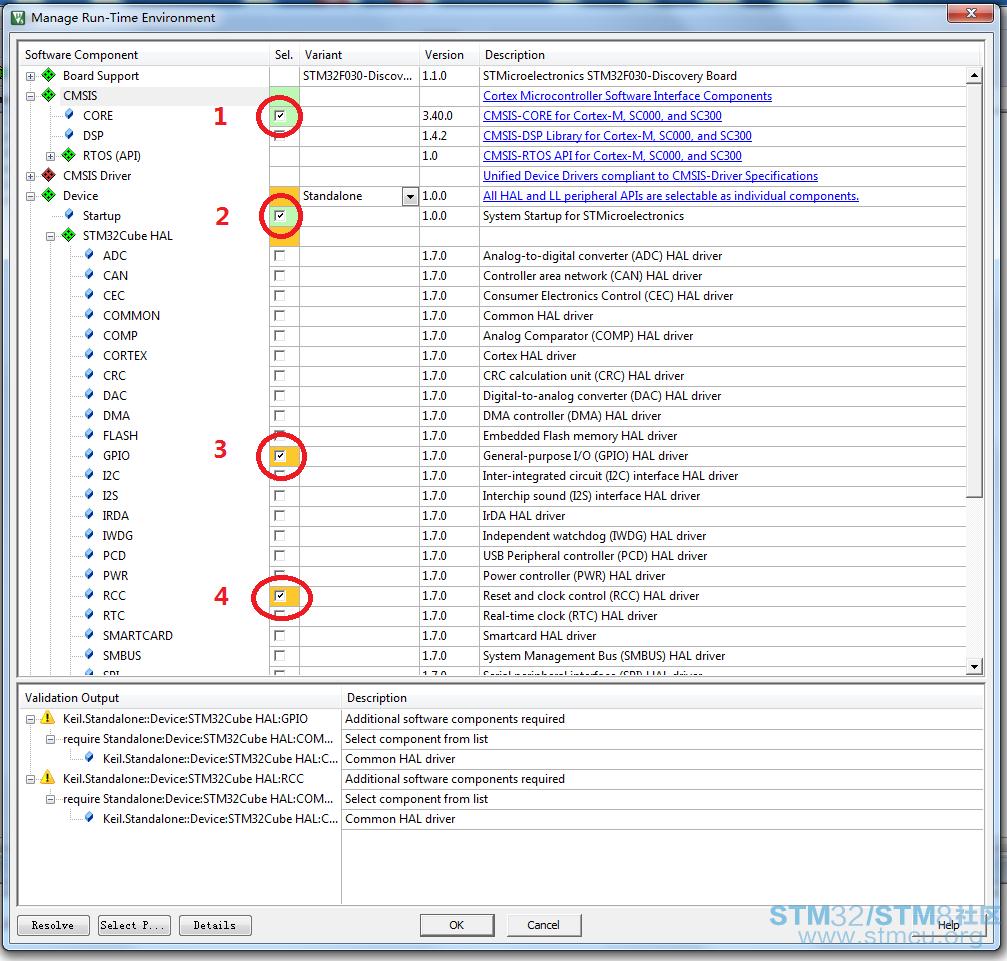The image size is (1007, 961).
Task: Click the DMA component icon
Action: pyautogui.click(x=89, y=414)
